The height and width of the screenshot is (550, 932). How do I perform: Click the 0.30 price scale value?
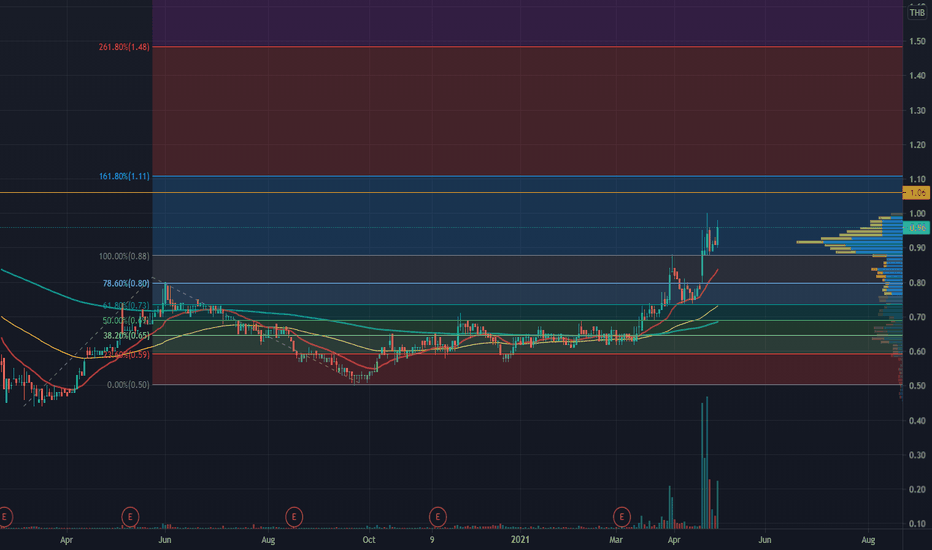pos(917,455)
